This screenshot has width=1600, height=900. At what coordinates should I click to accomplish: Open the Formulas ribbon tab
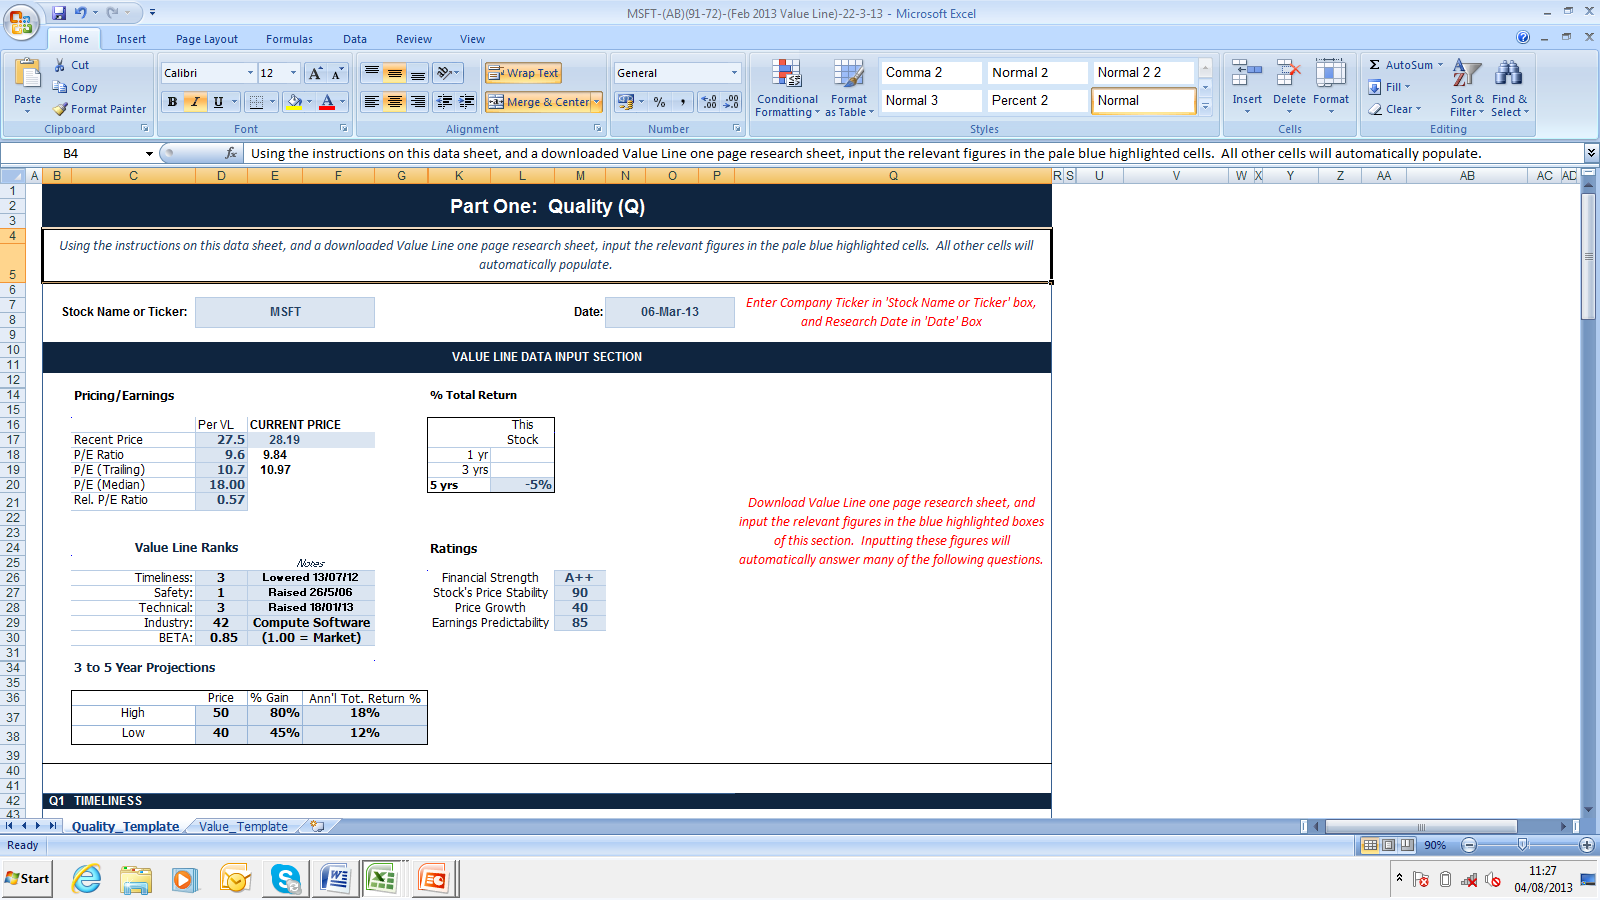289,39
